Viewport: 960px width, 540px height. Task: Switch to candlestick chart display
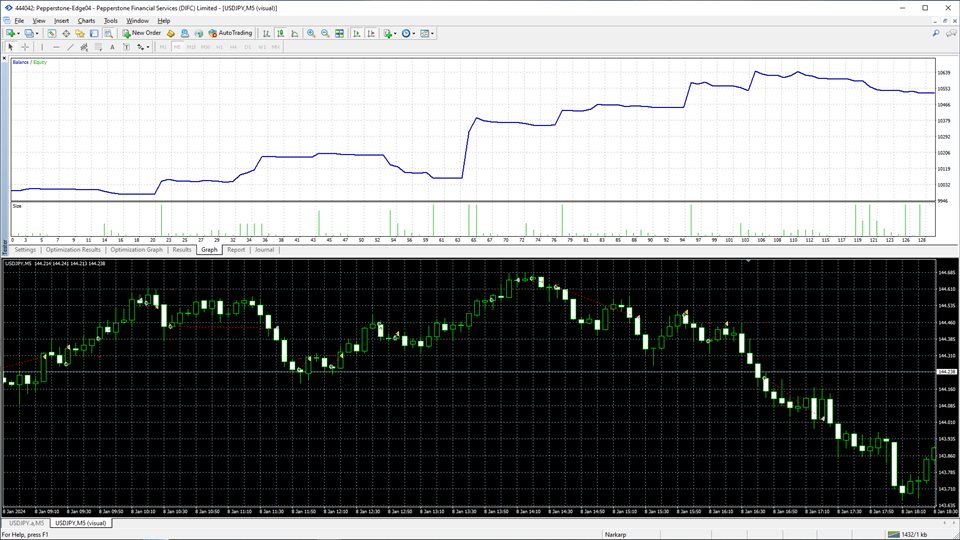(280, 33)
